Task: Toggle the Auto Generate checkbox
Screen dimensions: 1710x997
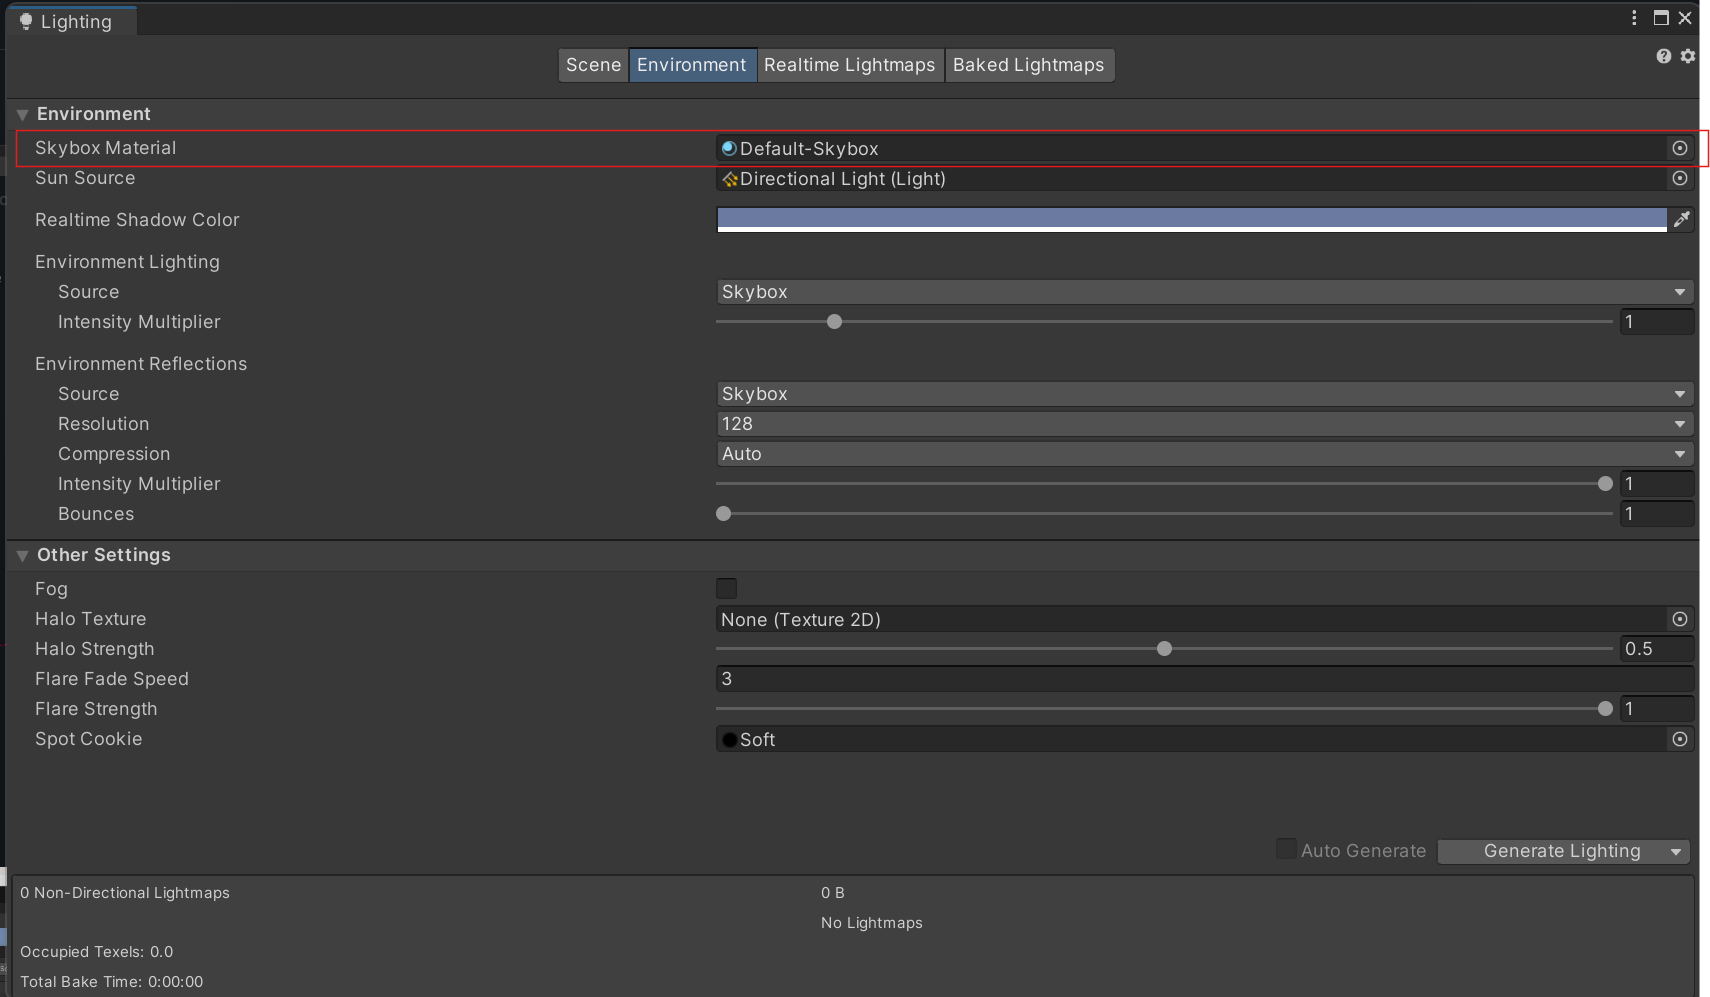Action: (x=1286, y=849)
